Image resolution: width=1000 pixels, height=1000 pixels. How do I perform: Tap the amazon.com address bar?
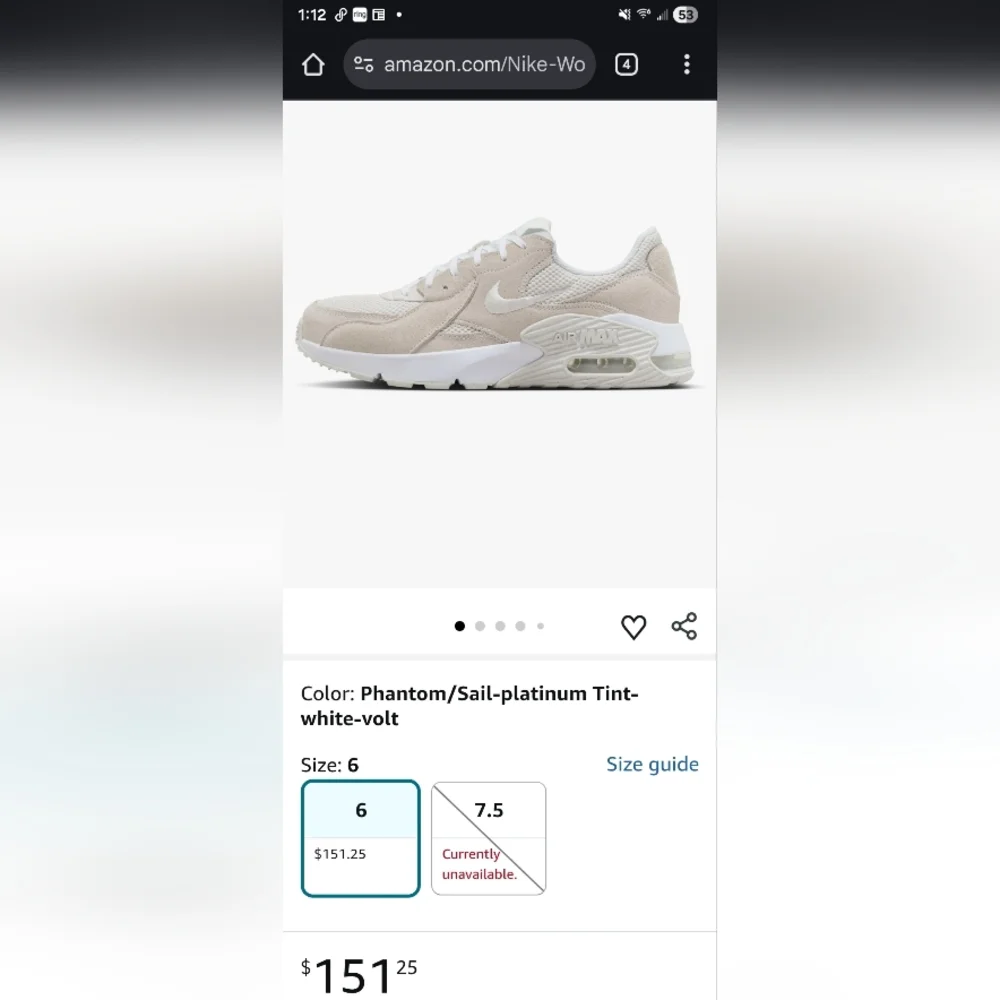click(x=469, y=64)
